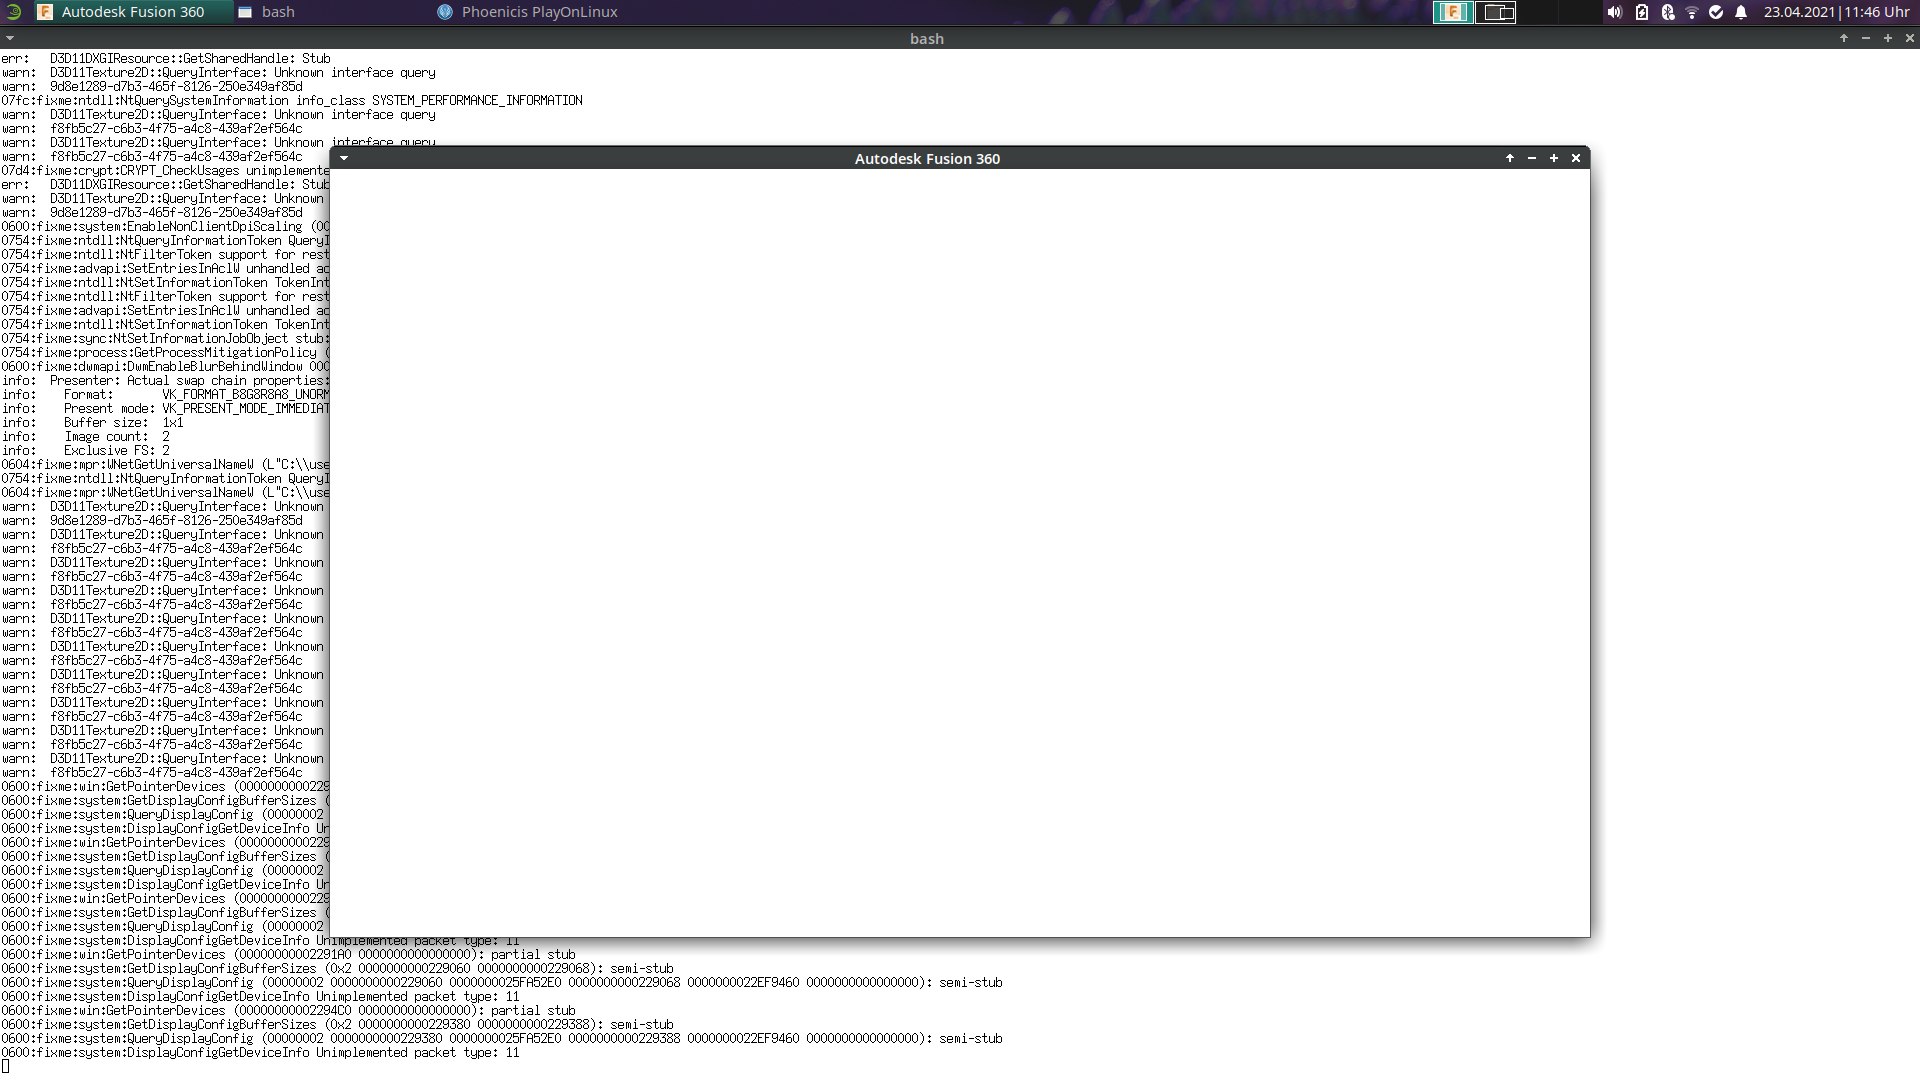The image size is (1920, 1080).
Task: Open the Fusion 360 window menu chevron
Action: pyautogui.click(x=343, y=158)
